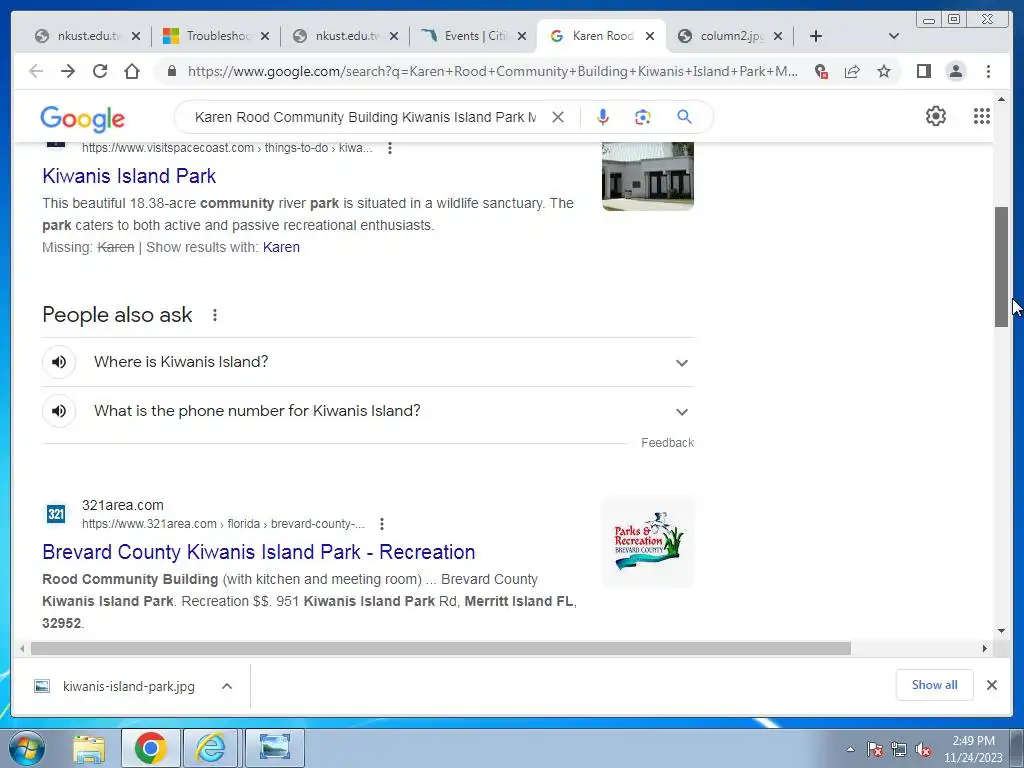This screenshot has height=768, width=1024.
Task: Listen to the phone number question
Action: [59, 411]
